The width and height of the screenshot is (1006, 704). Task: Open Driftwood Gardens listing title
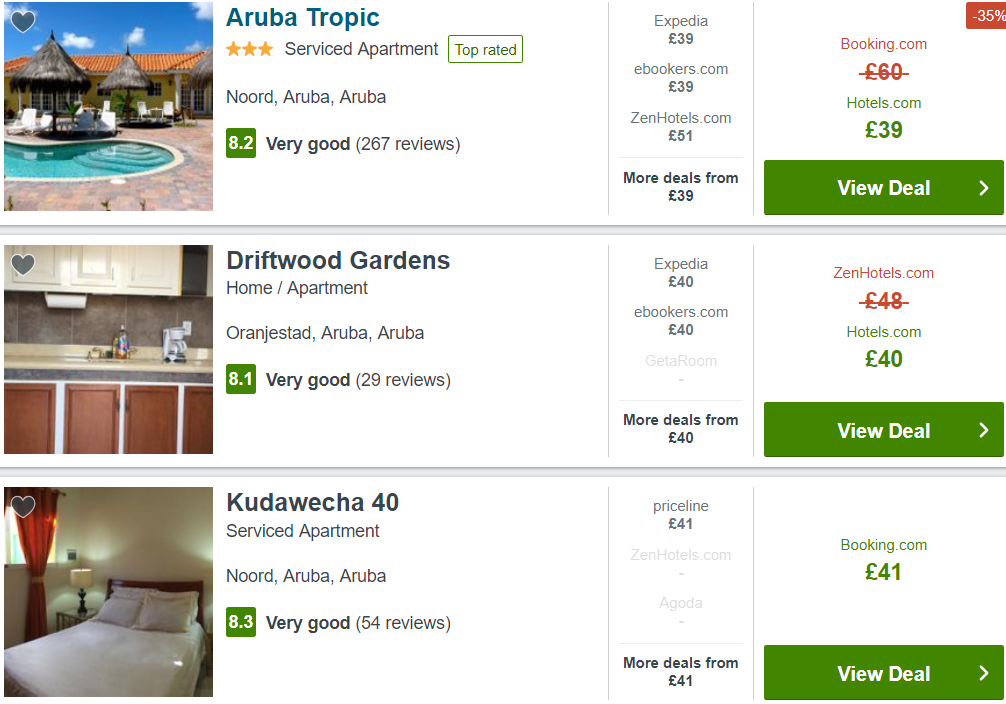[x=338, y=260]
